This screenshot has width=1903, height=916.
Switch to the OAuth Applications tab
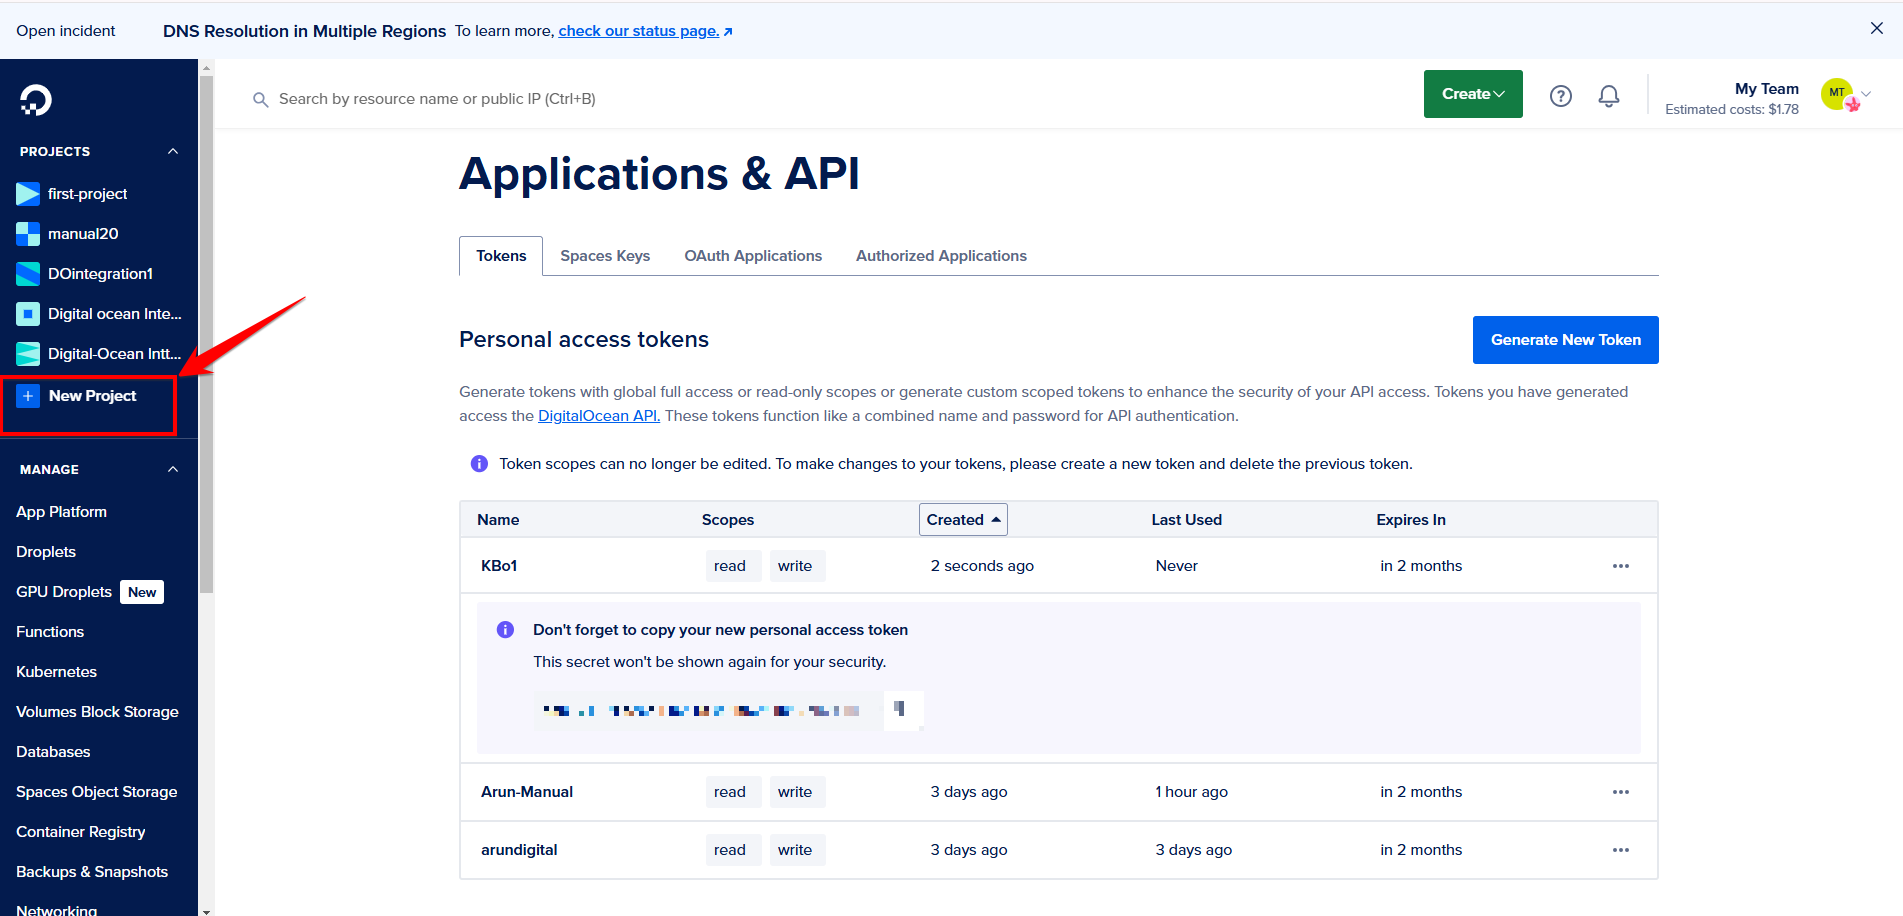[x=752, y=256]
